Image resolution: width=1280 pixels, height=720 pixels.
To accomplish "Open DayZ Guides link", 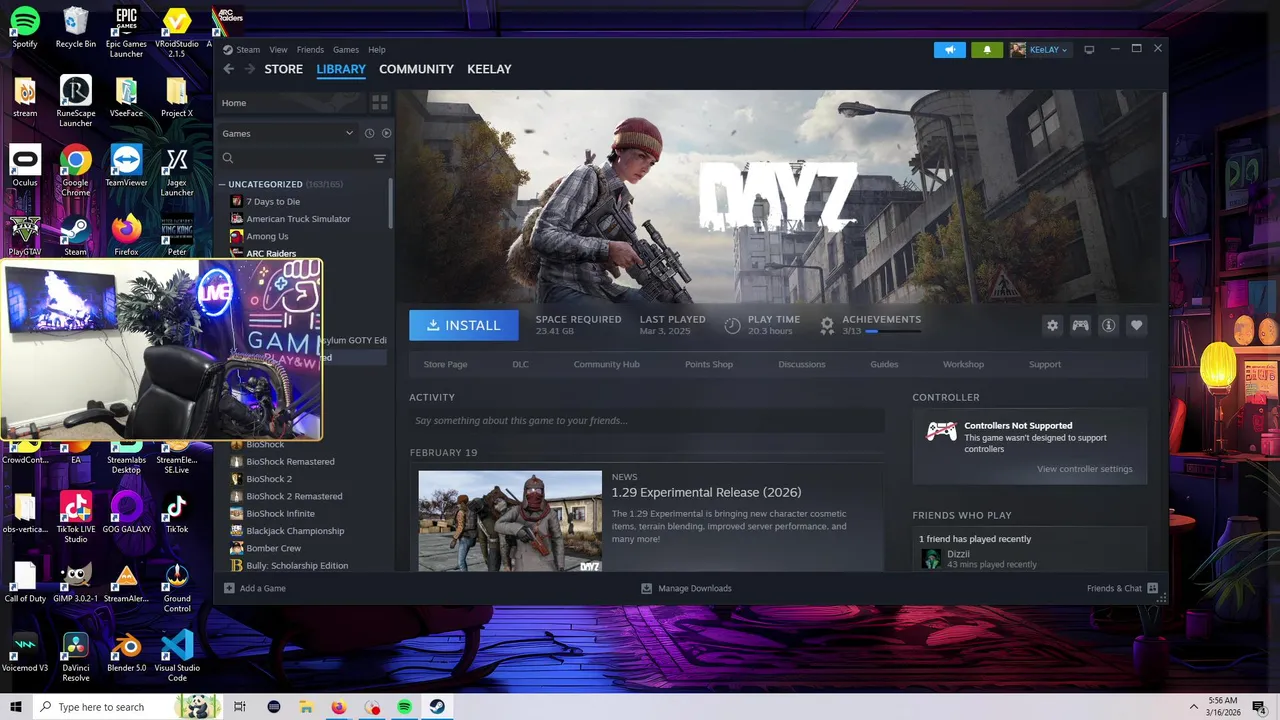I will pyautogui.click(x=884, y=364).
